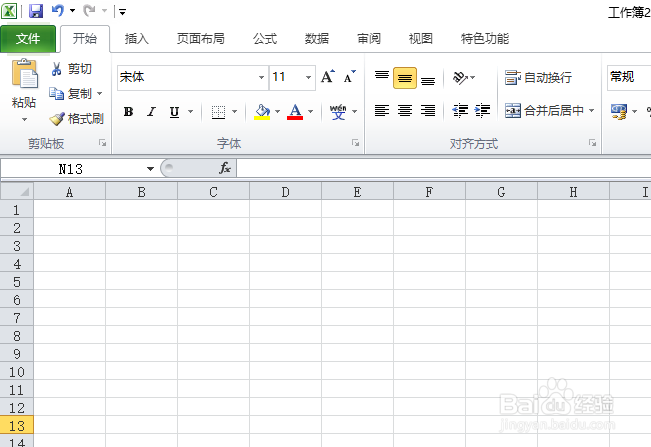Toggle center text horizontally
Image resolution: width=651 pixels, height=447 pixels.
pyautogui.click(x=405, y=111)
